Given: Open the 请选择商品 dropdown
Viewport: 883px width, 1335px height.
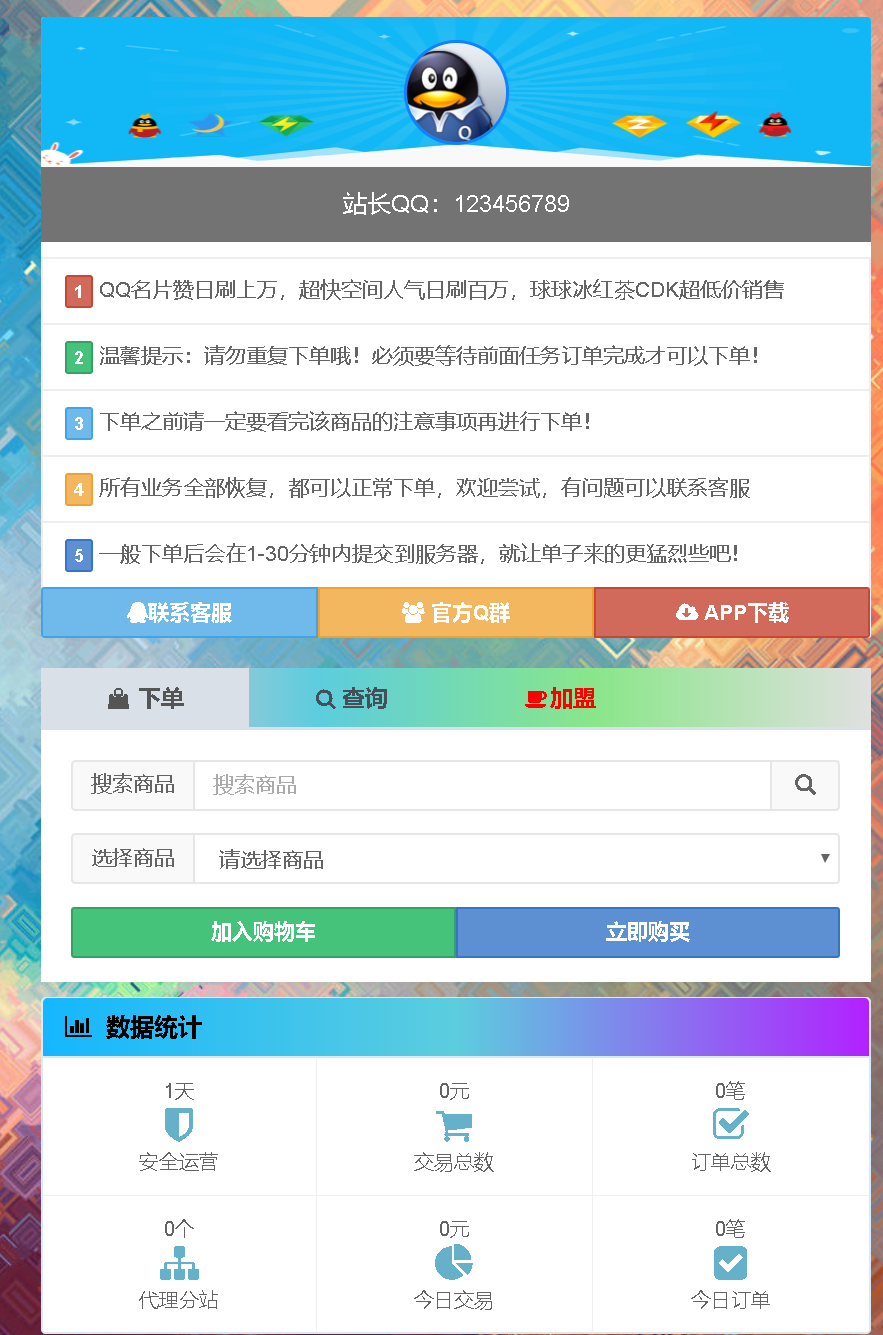Looking at the screenshot, I should tap(516, 859).
